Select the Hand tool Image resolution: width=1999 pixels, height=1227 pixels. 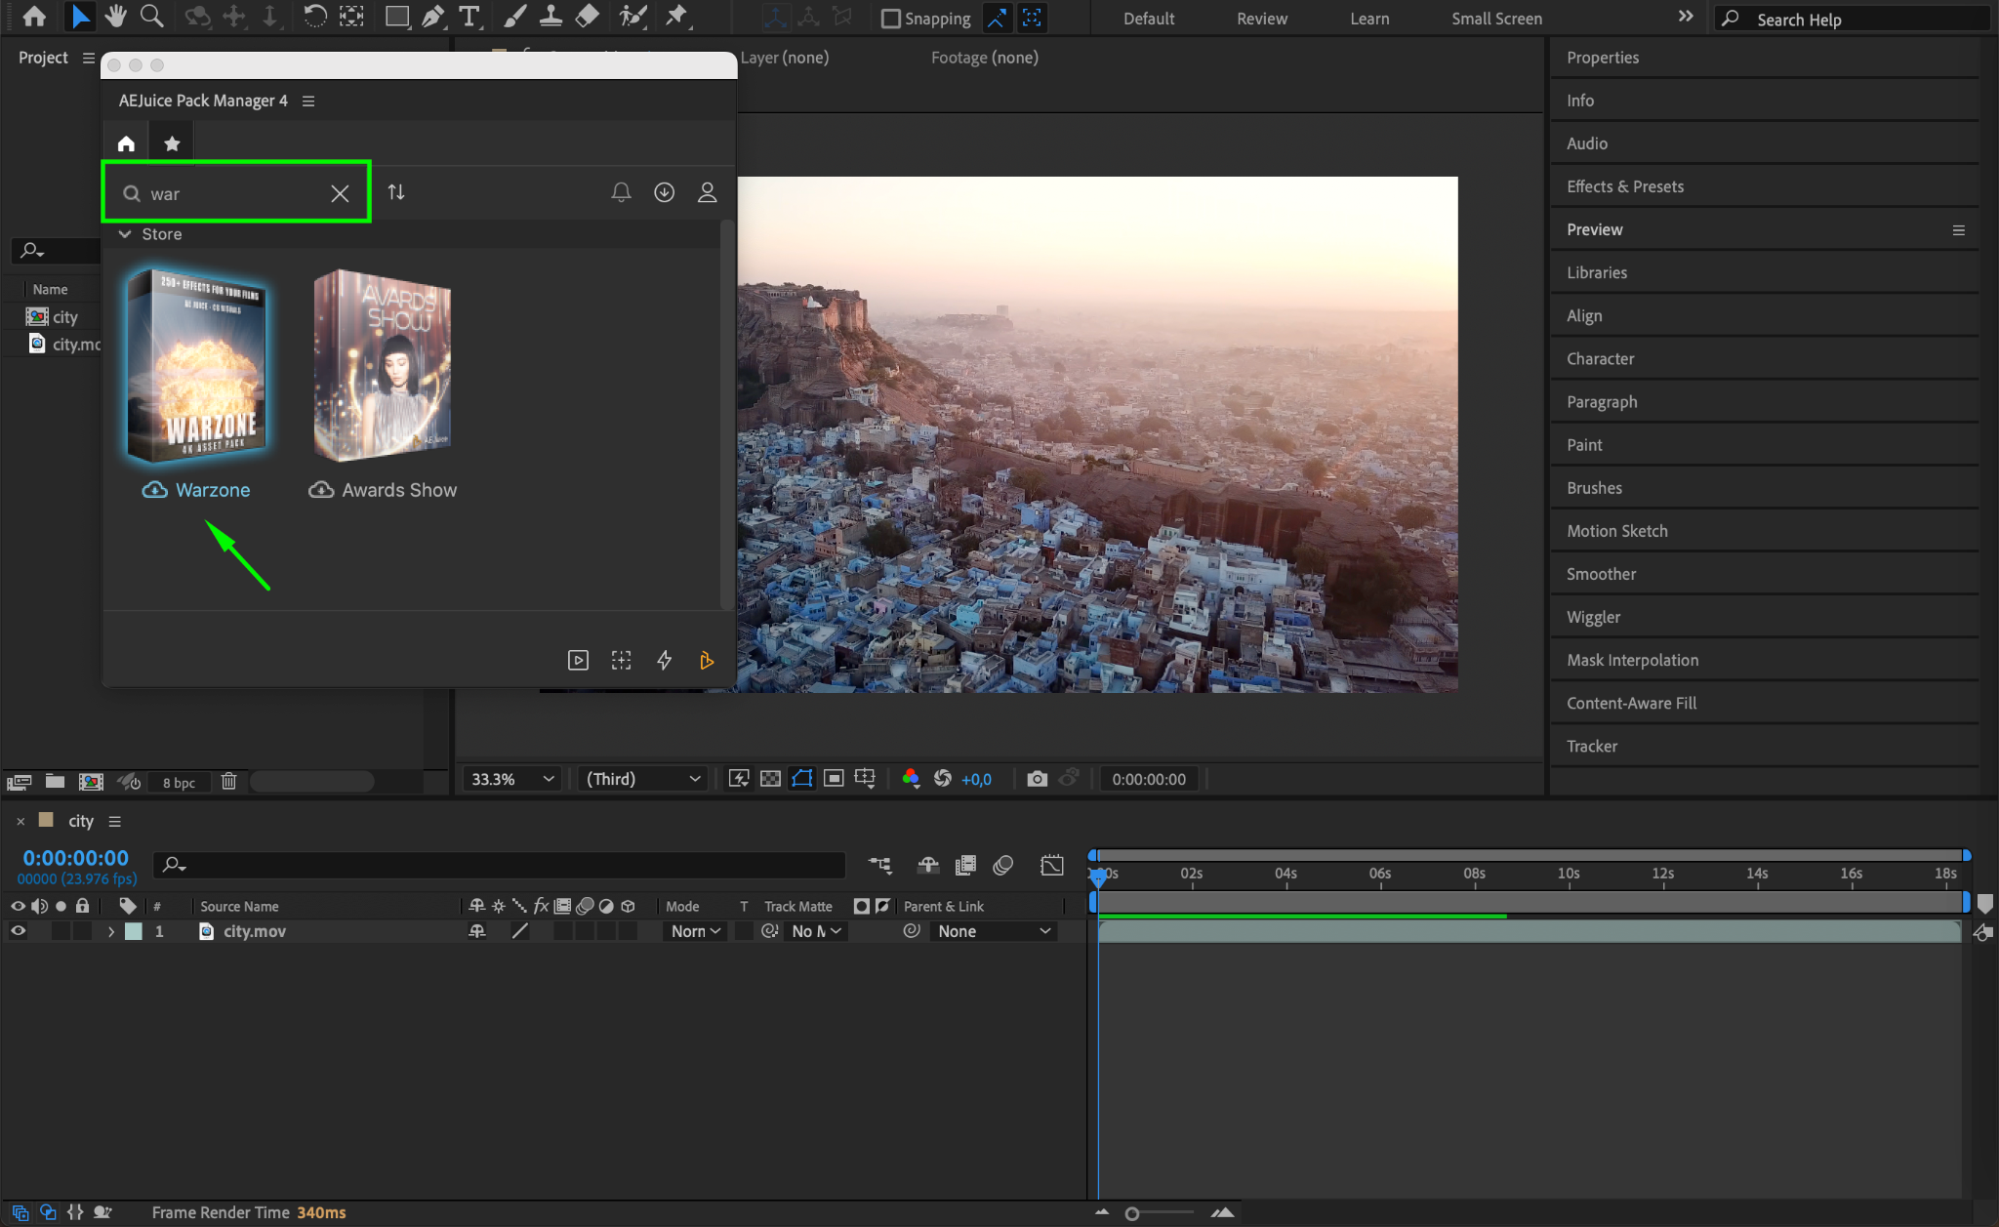point(116,16)
